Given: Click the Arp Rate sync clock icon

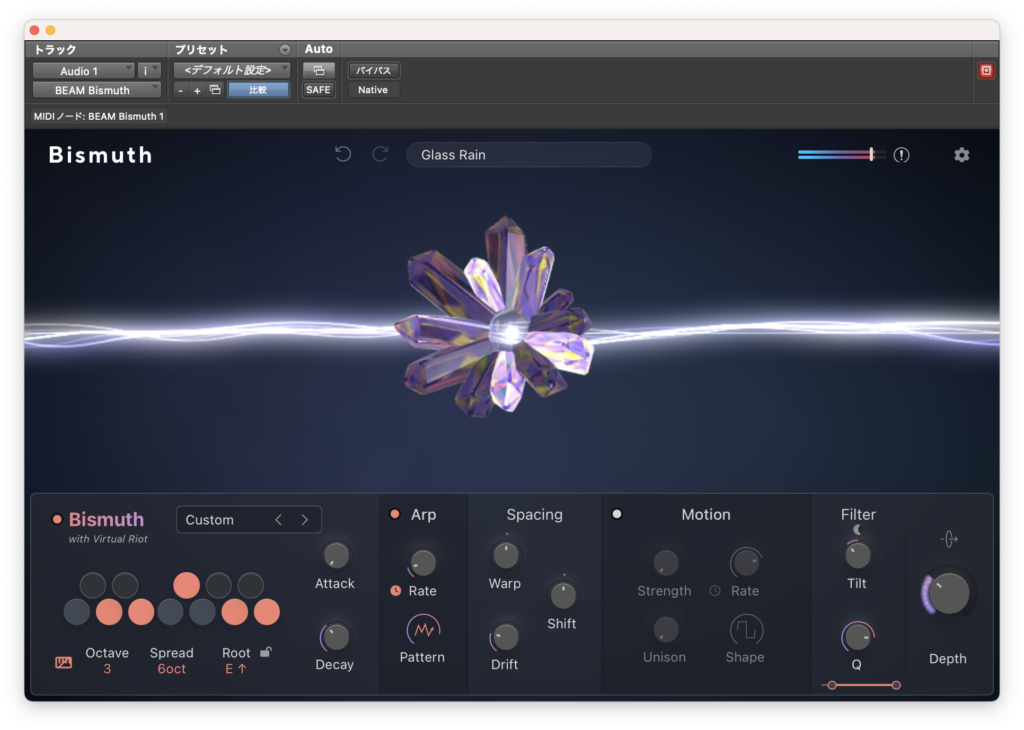Looking at the screenshot, I should point(396,590).
